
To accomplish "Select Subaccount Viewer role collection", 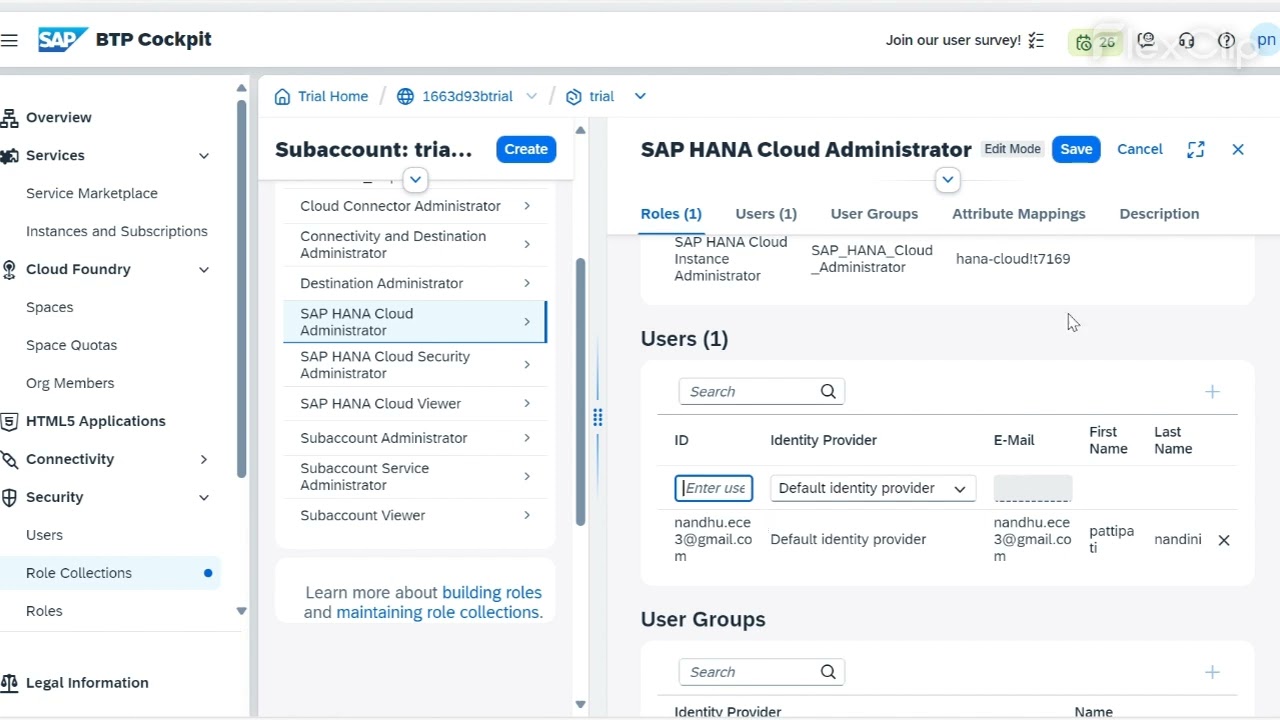I will (415, 516).
